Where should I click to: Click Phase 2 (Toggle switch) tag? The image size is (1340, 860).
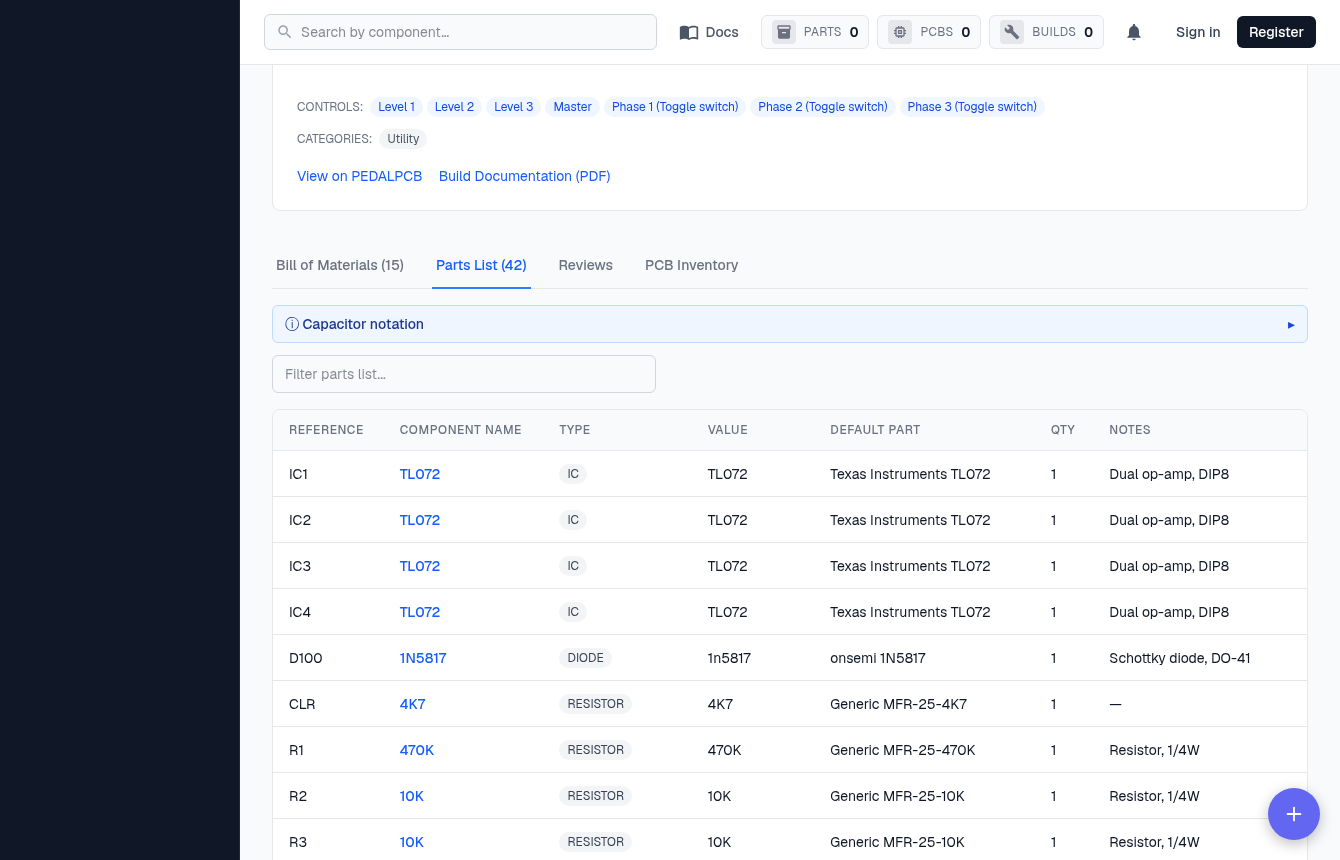823,107
